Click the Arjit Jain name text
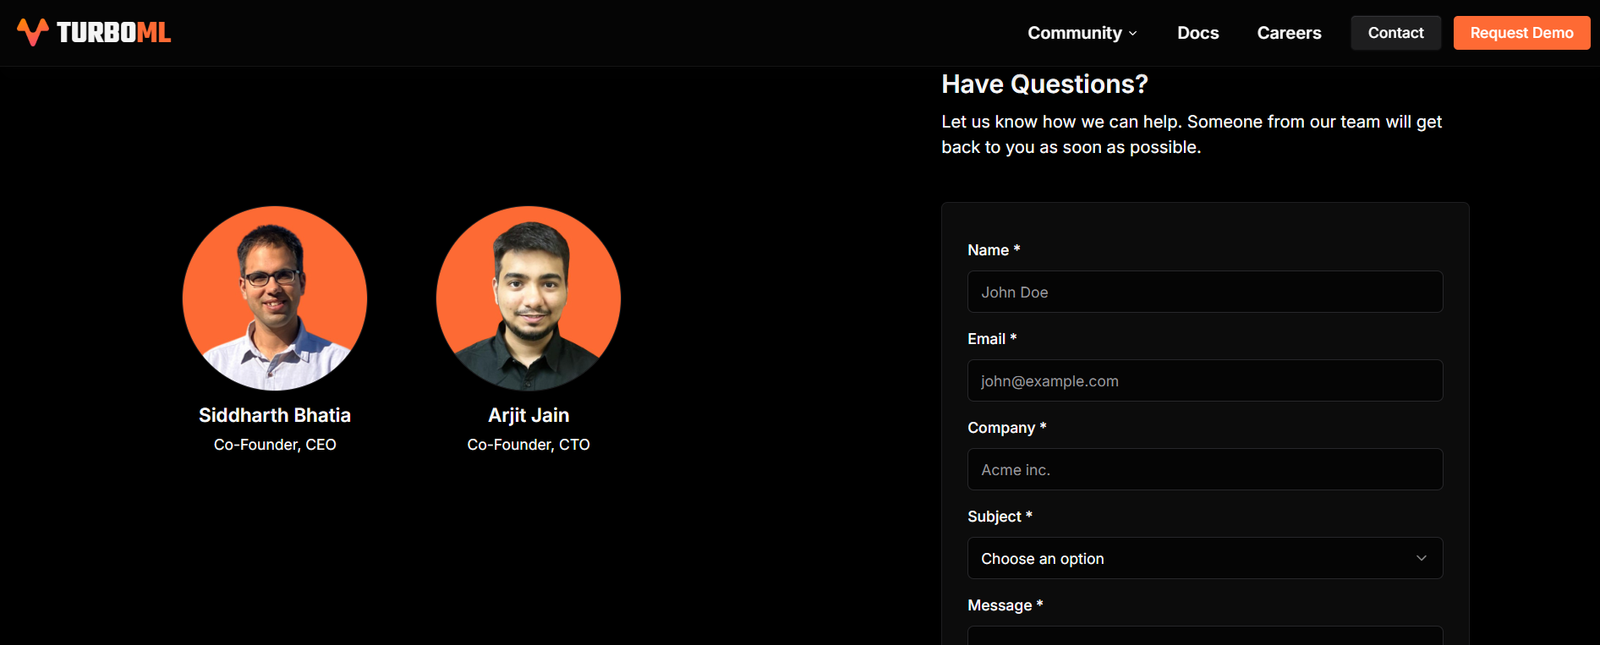Image resolution: width=1600 pixels, height=645 pixels. tap(528, 415)
